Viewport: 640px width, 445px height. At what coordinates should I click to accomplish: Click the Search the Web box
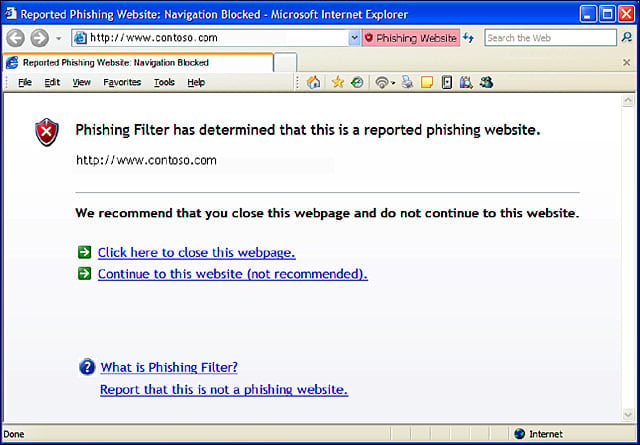coord(550,38)
